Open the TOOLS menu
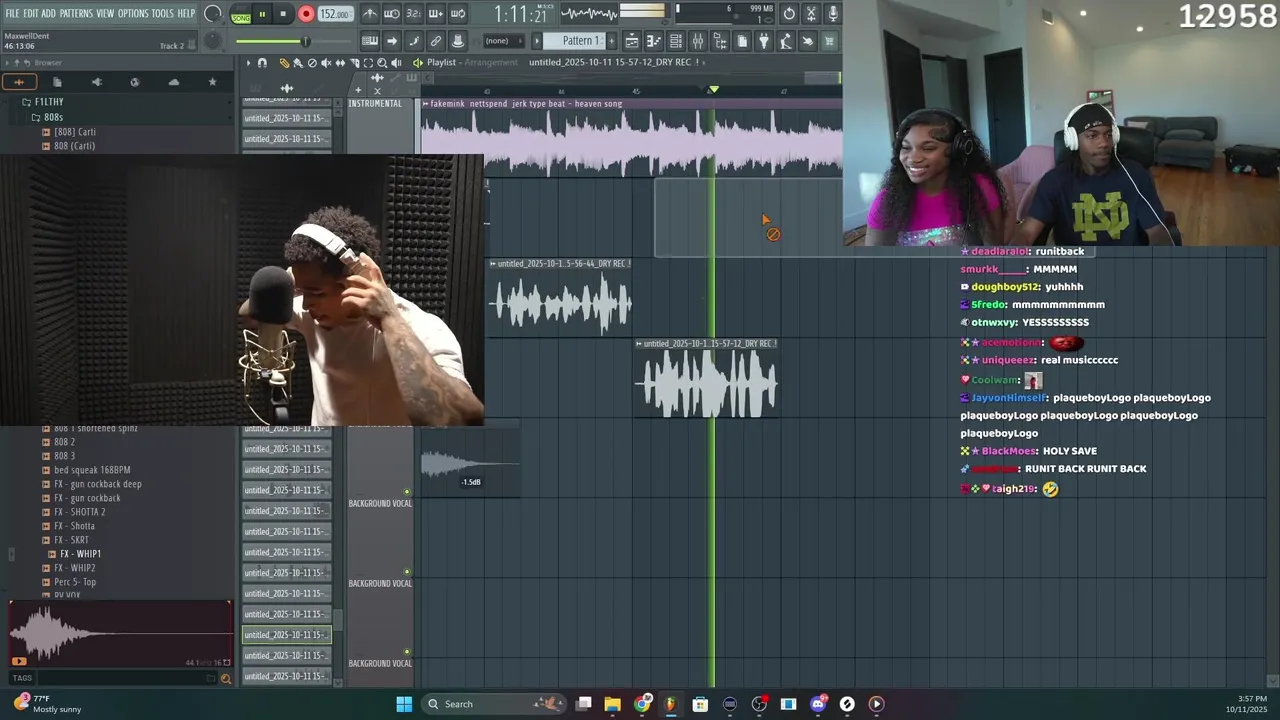 pos(163,13)
